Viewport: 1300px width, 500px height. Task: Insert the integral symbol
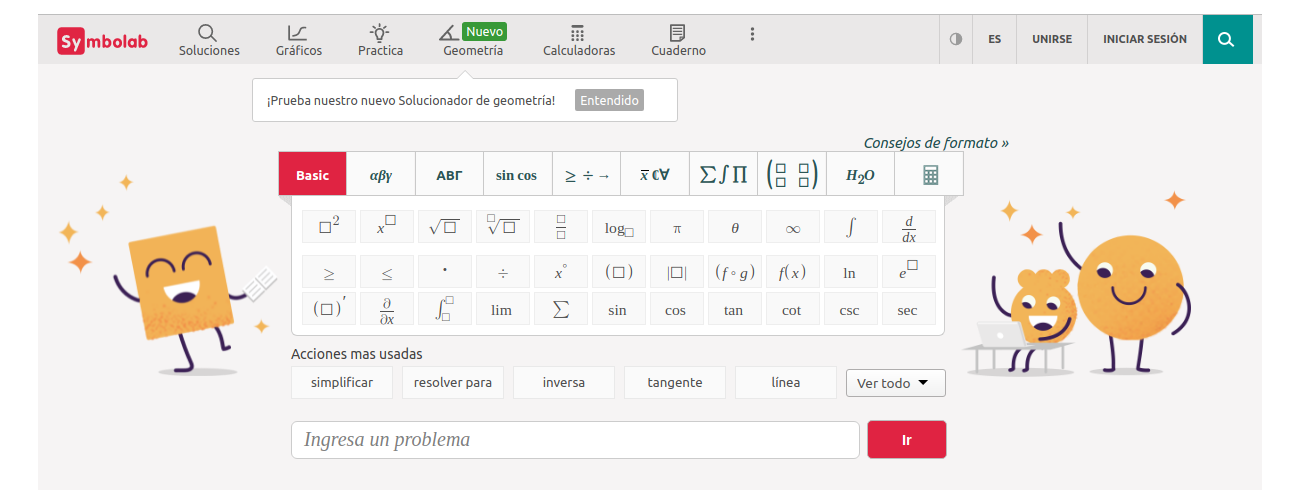pos(850,227)
